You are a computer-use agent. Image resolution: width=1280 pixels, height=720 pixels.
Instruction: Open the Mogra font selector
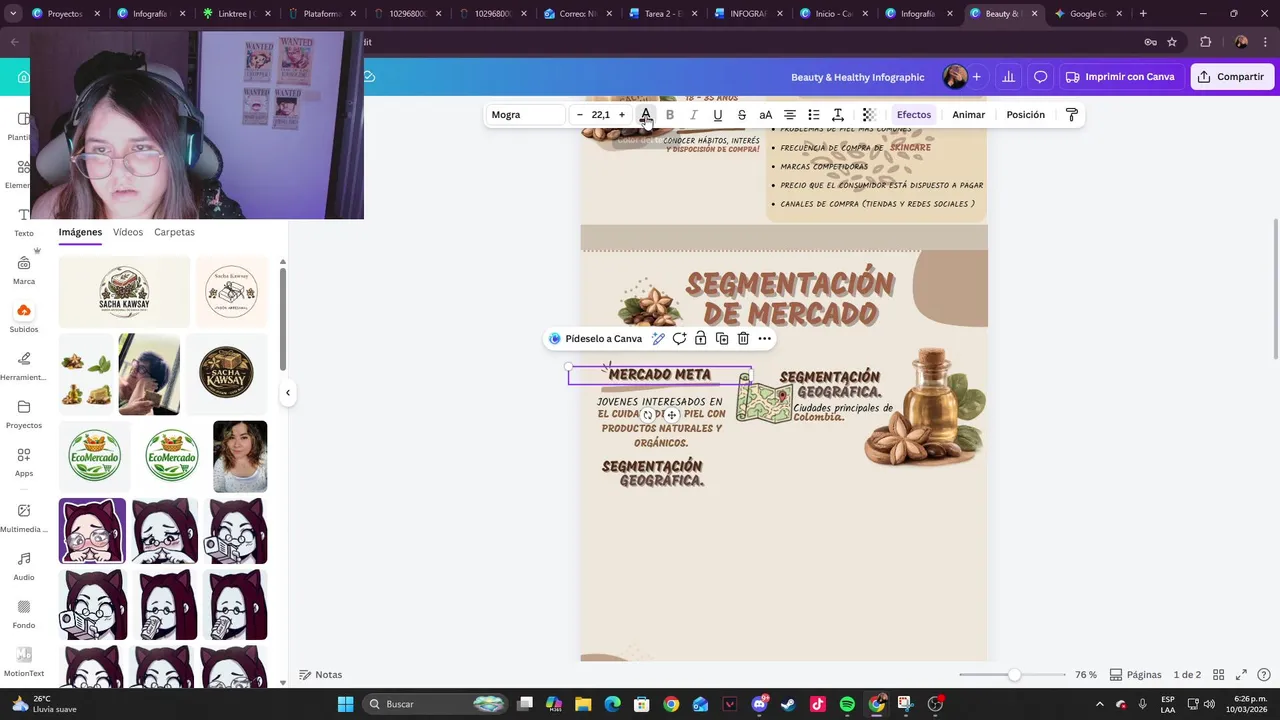pyautogui.click(x=526, y=115)
